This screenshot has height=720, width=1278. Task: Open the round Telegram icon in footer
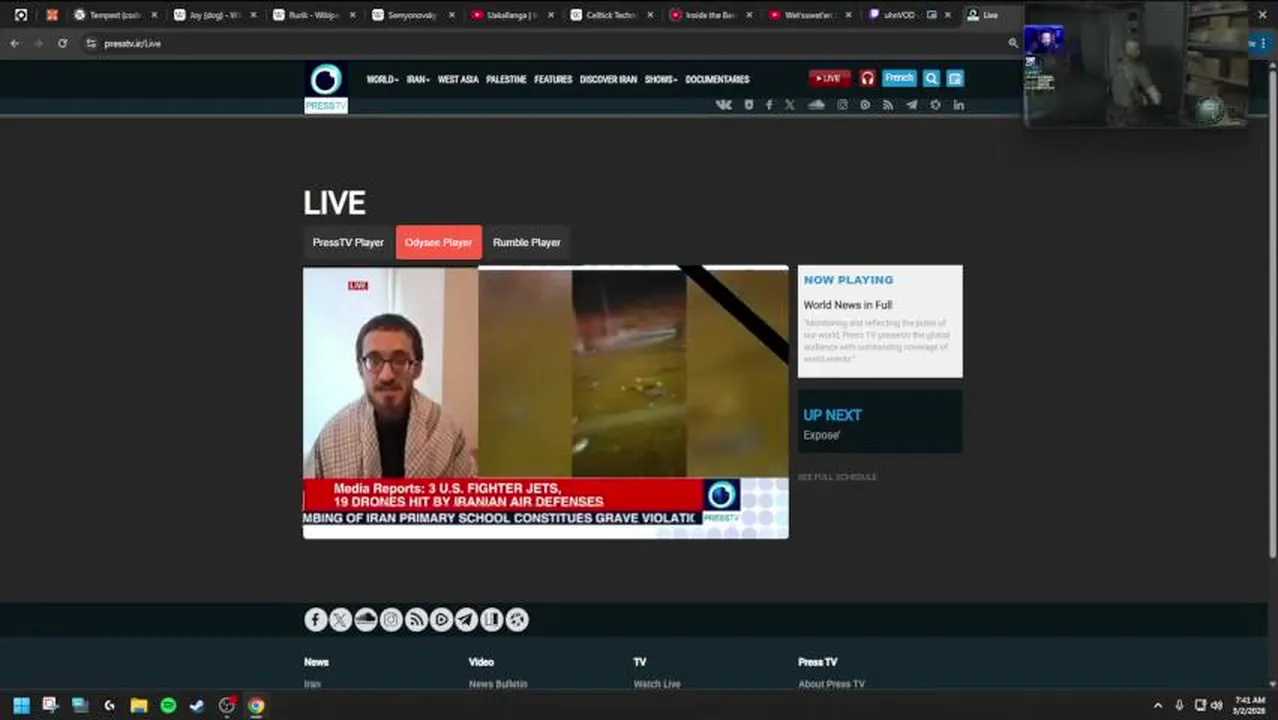pos(466,620)
